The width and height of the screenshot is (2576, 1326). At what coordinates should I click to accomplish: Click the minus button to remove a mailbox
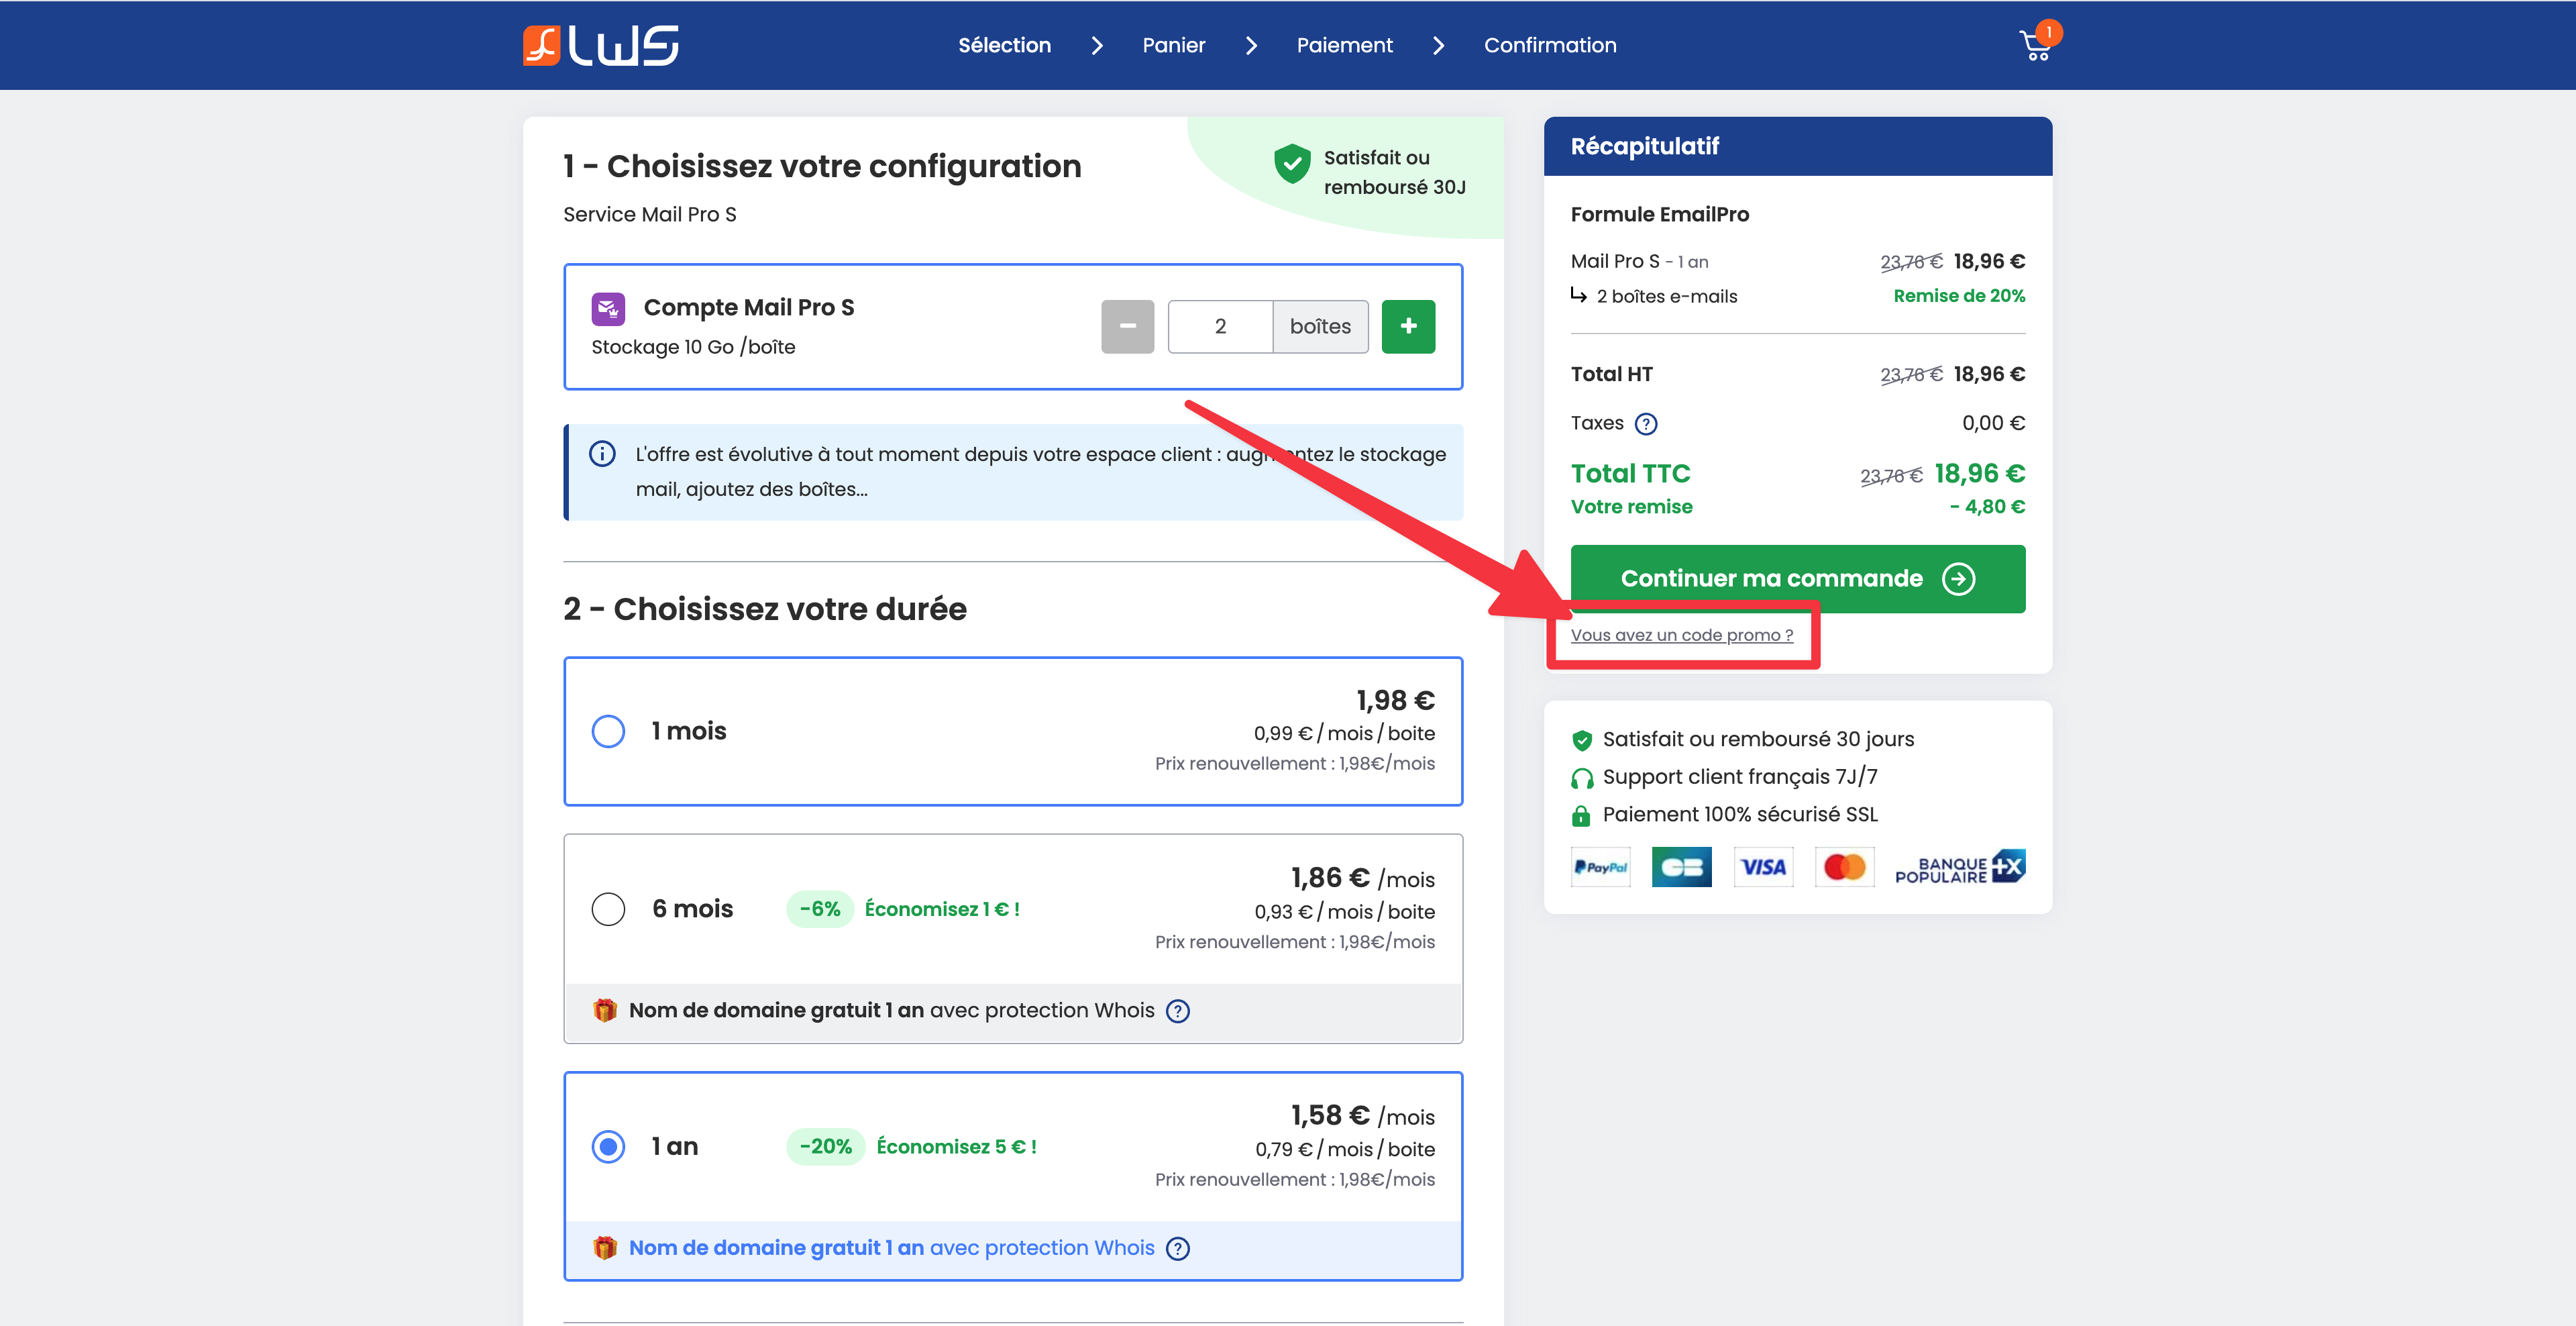(1127, 326)
